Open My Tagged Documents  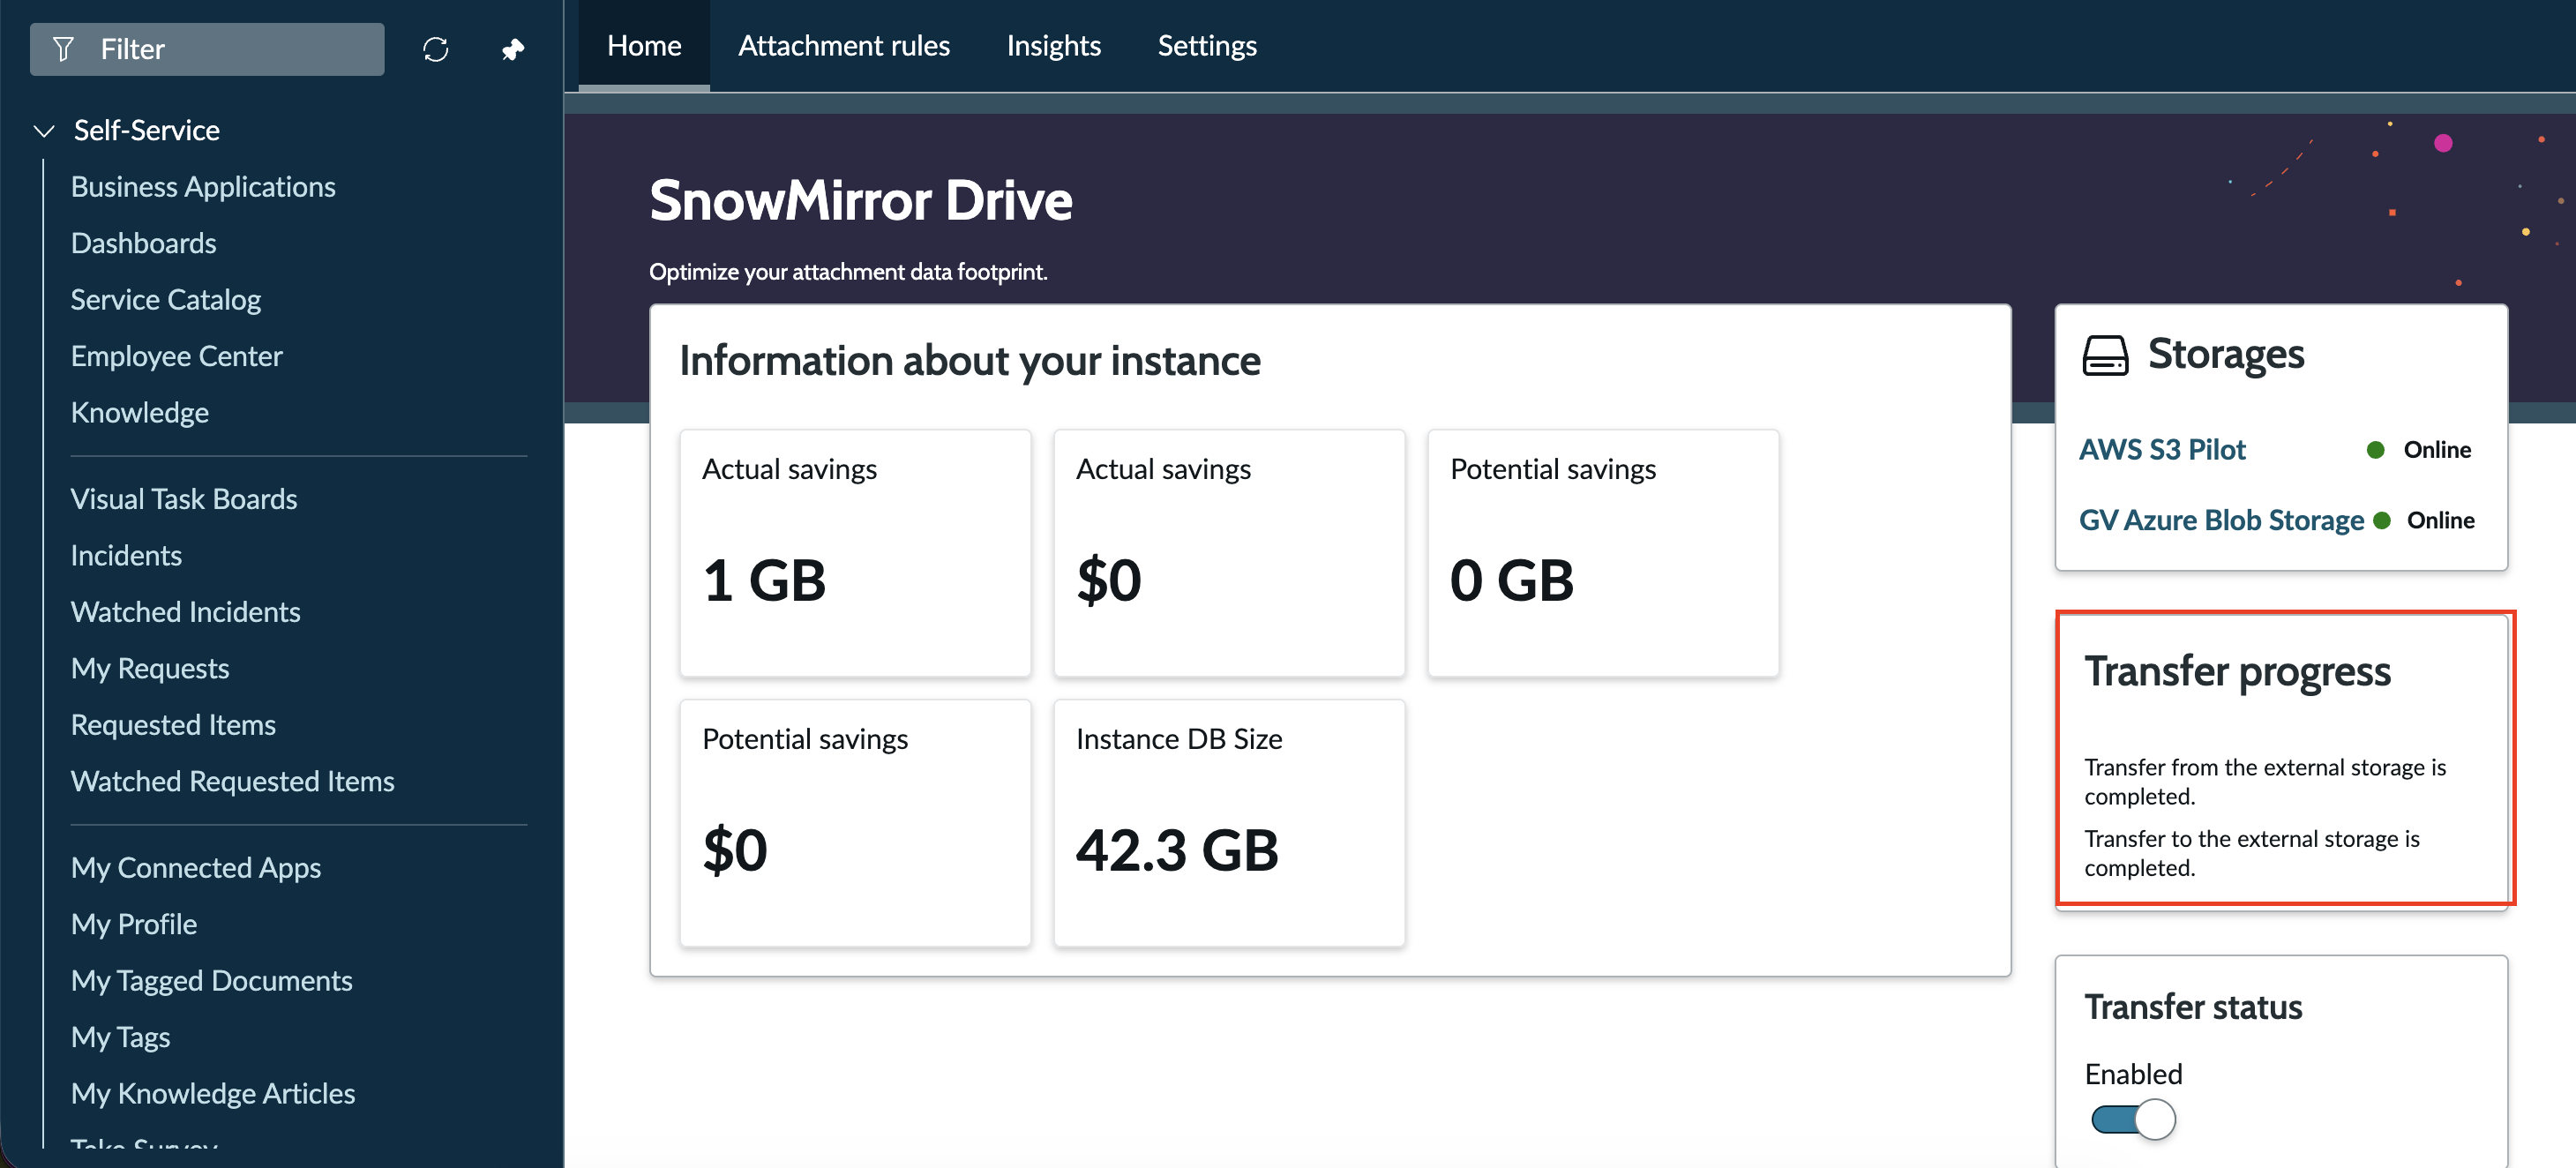point(211,981)
